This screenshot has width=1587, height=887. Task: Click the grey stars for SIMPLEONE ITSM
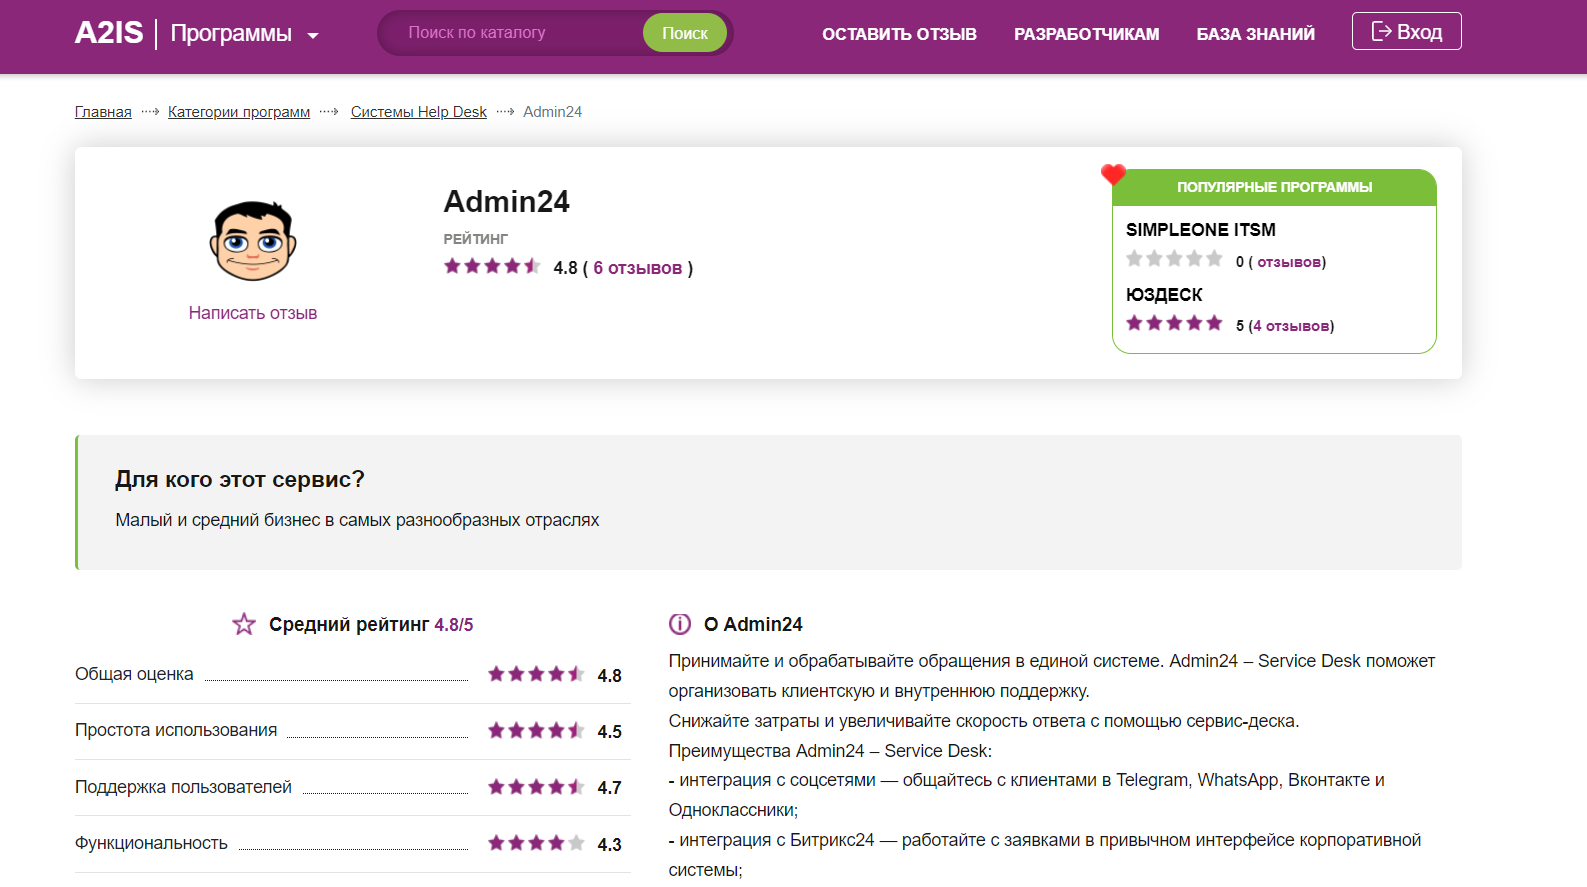(x=1174, y=259)
